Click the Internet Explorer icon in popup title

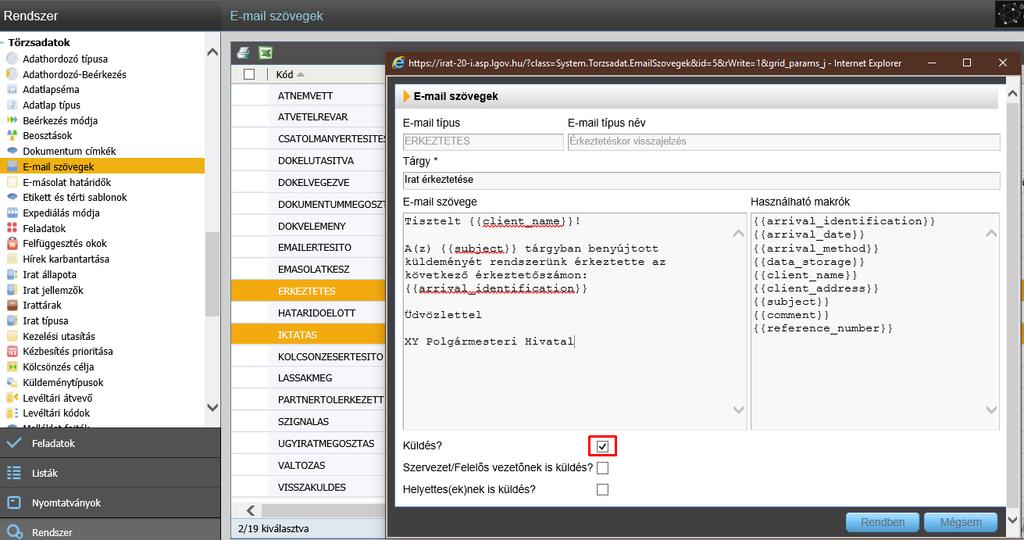point(398,63)
